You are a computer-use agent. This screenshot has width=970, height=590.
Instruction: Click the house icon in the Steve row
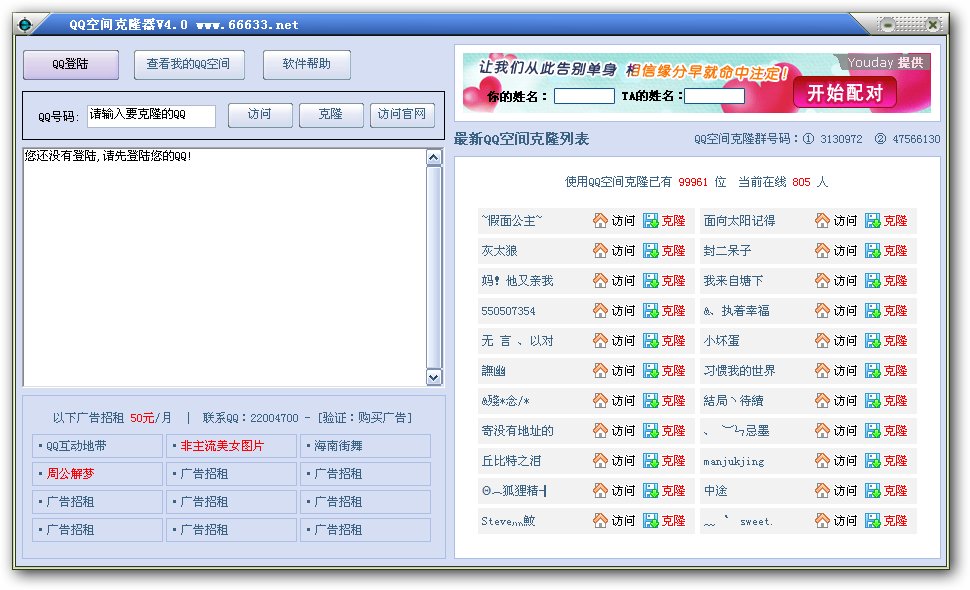tap(600, 521)
